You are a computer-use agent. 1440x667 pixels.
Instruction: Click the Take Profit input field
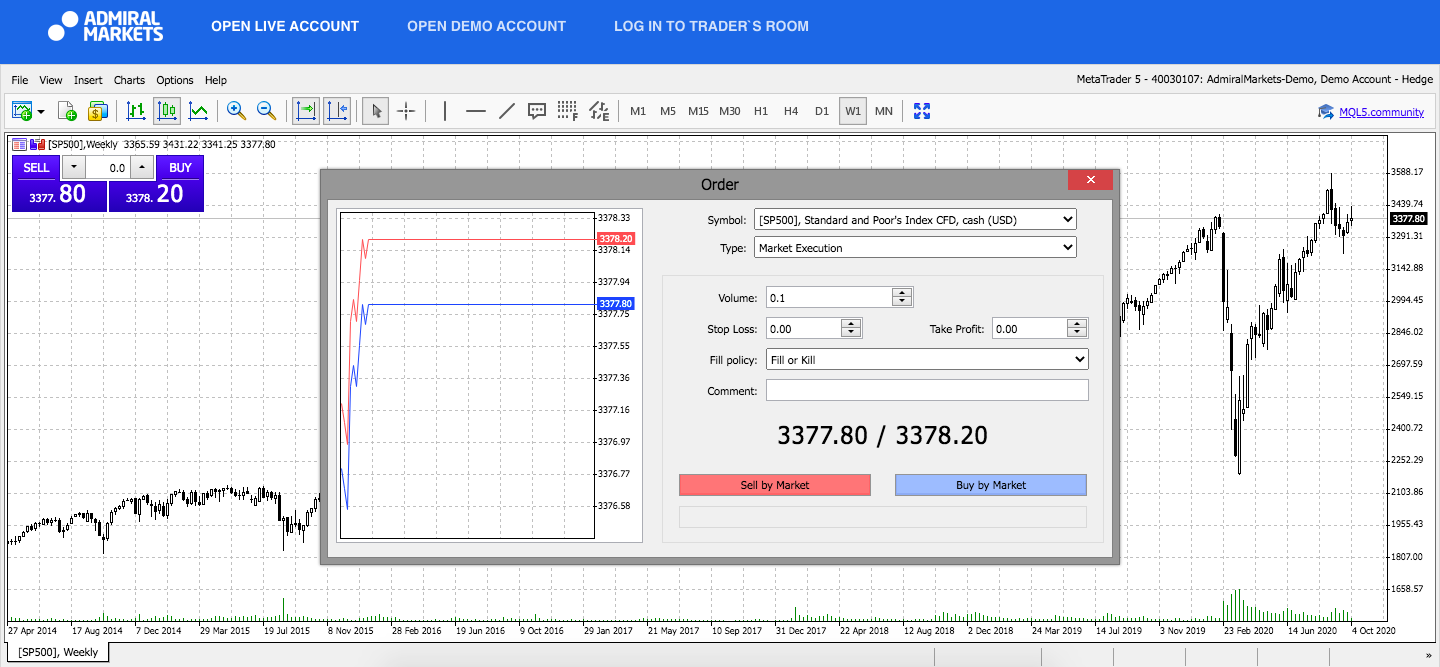coord(1029,328)
